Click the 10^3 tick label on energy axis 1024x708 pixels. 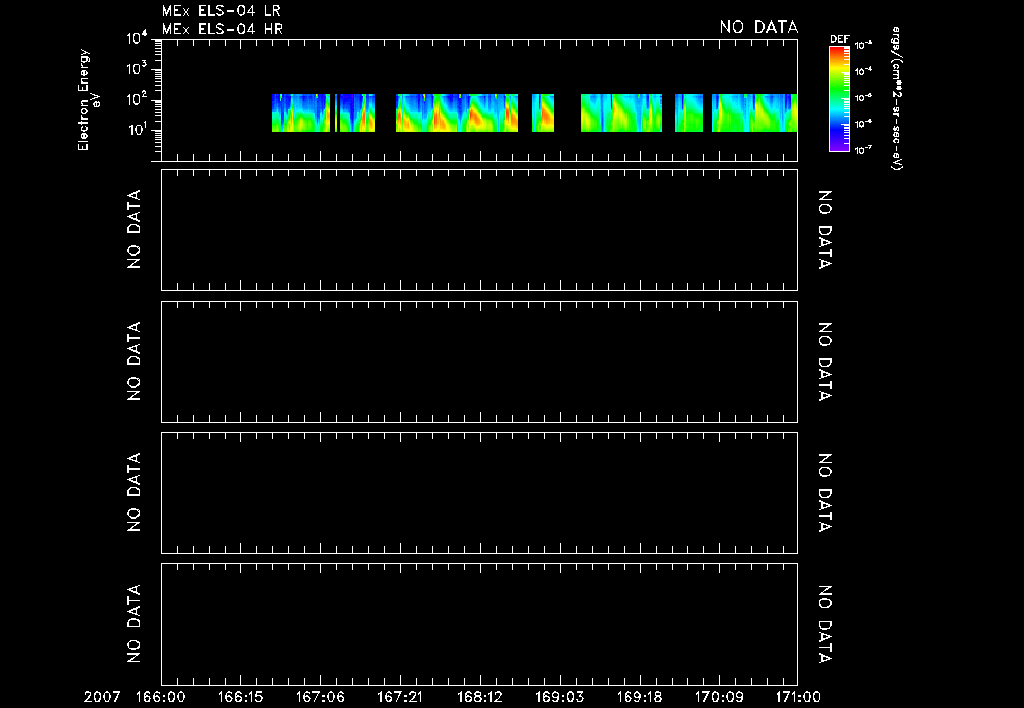137,69
